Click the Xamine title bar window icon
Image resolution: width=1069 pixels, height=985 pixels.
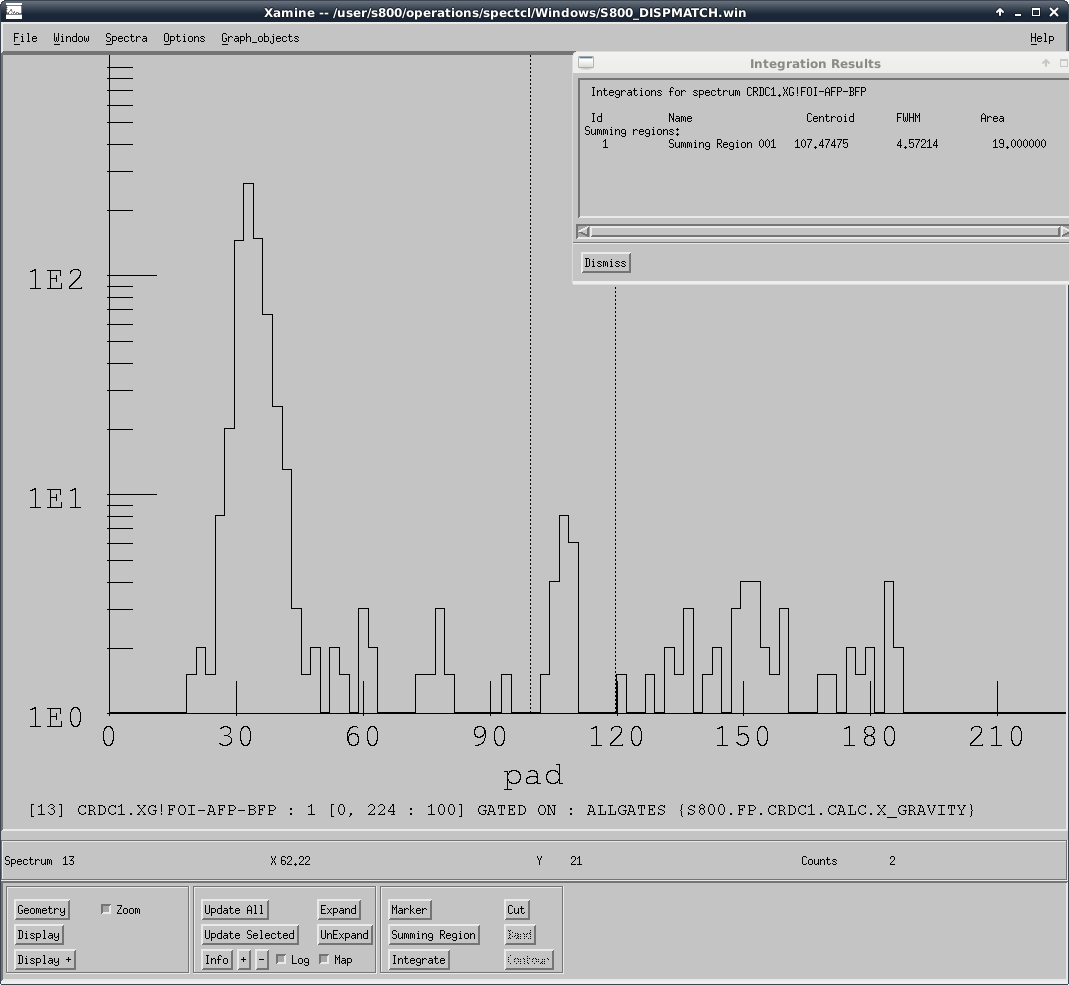[14, 12]
